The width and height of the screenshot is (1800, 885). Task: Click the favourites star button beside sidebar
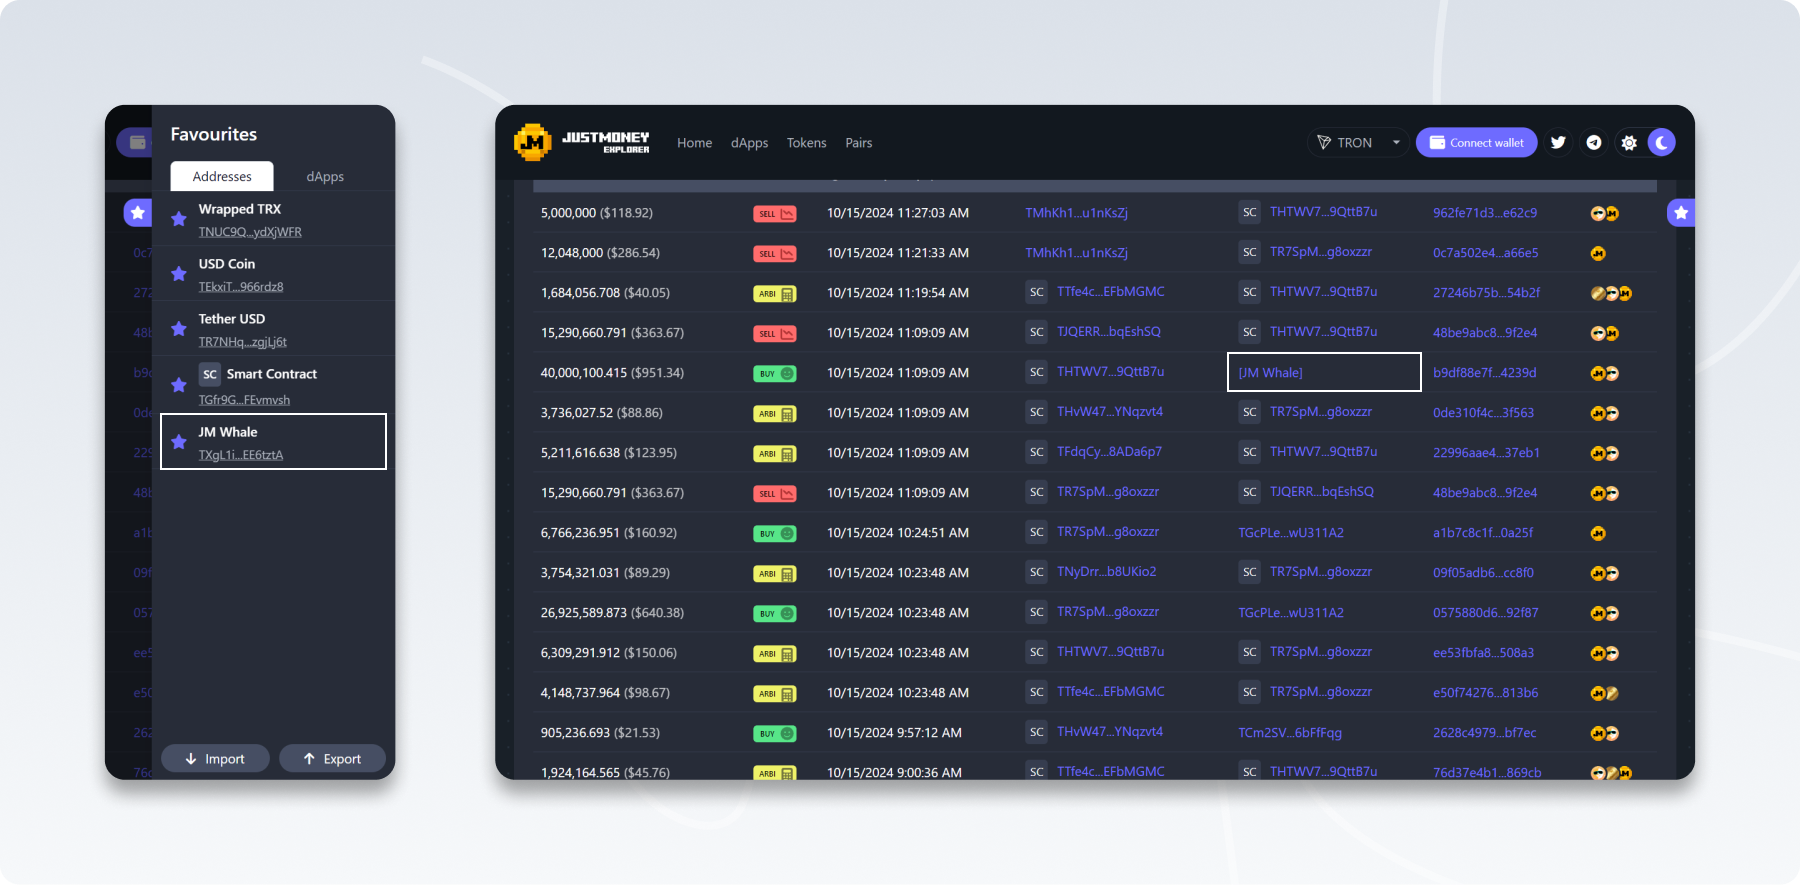[x=138, y=213]
